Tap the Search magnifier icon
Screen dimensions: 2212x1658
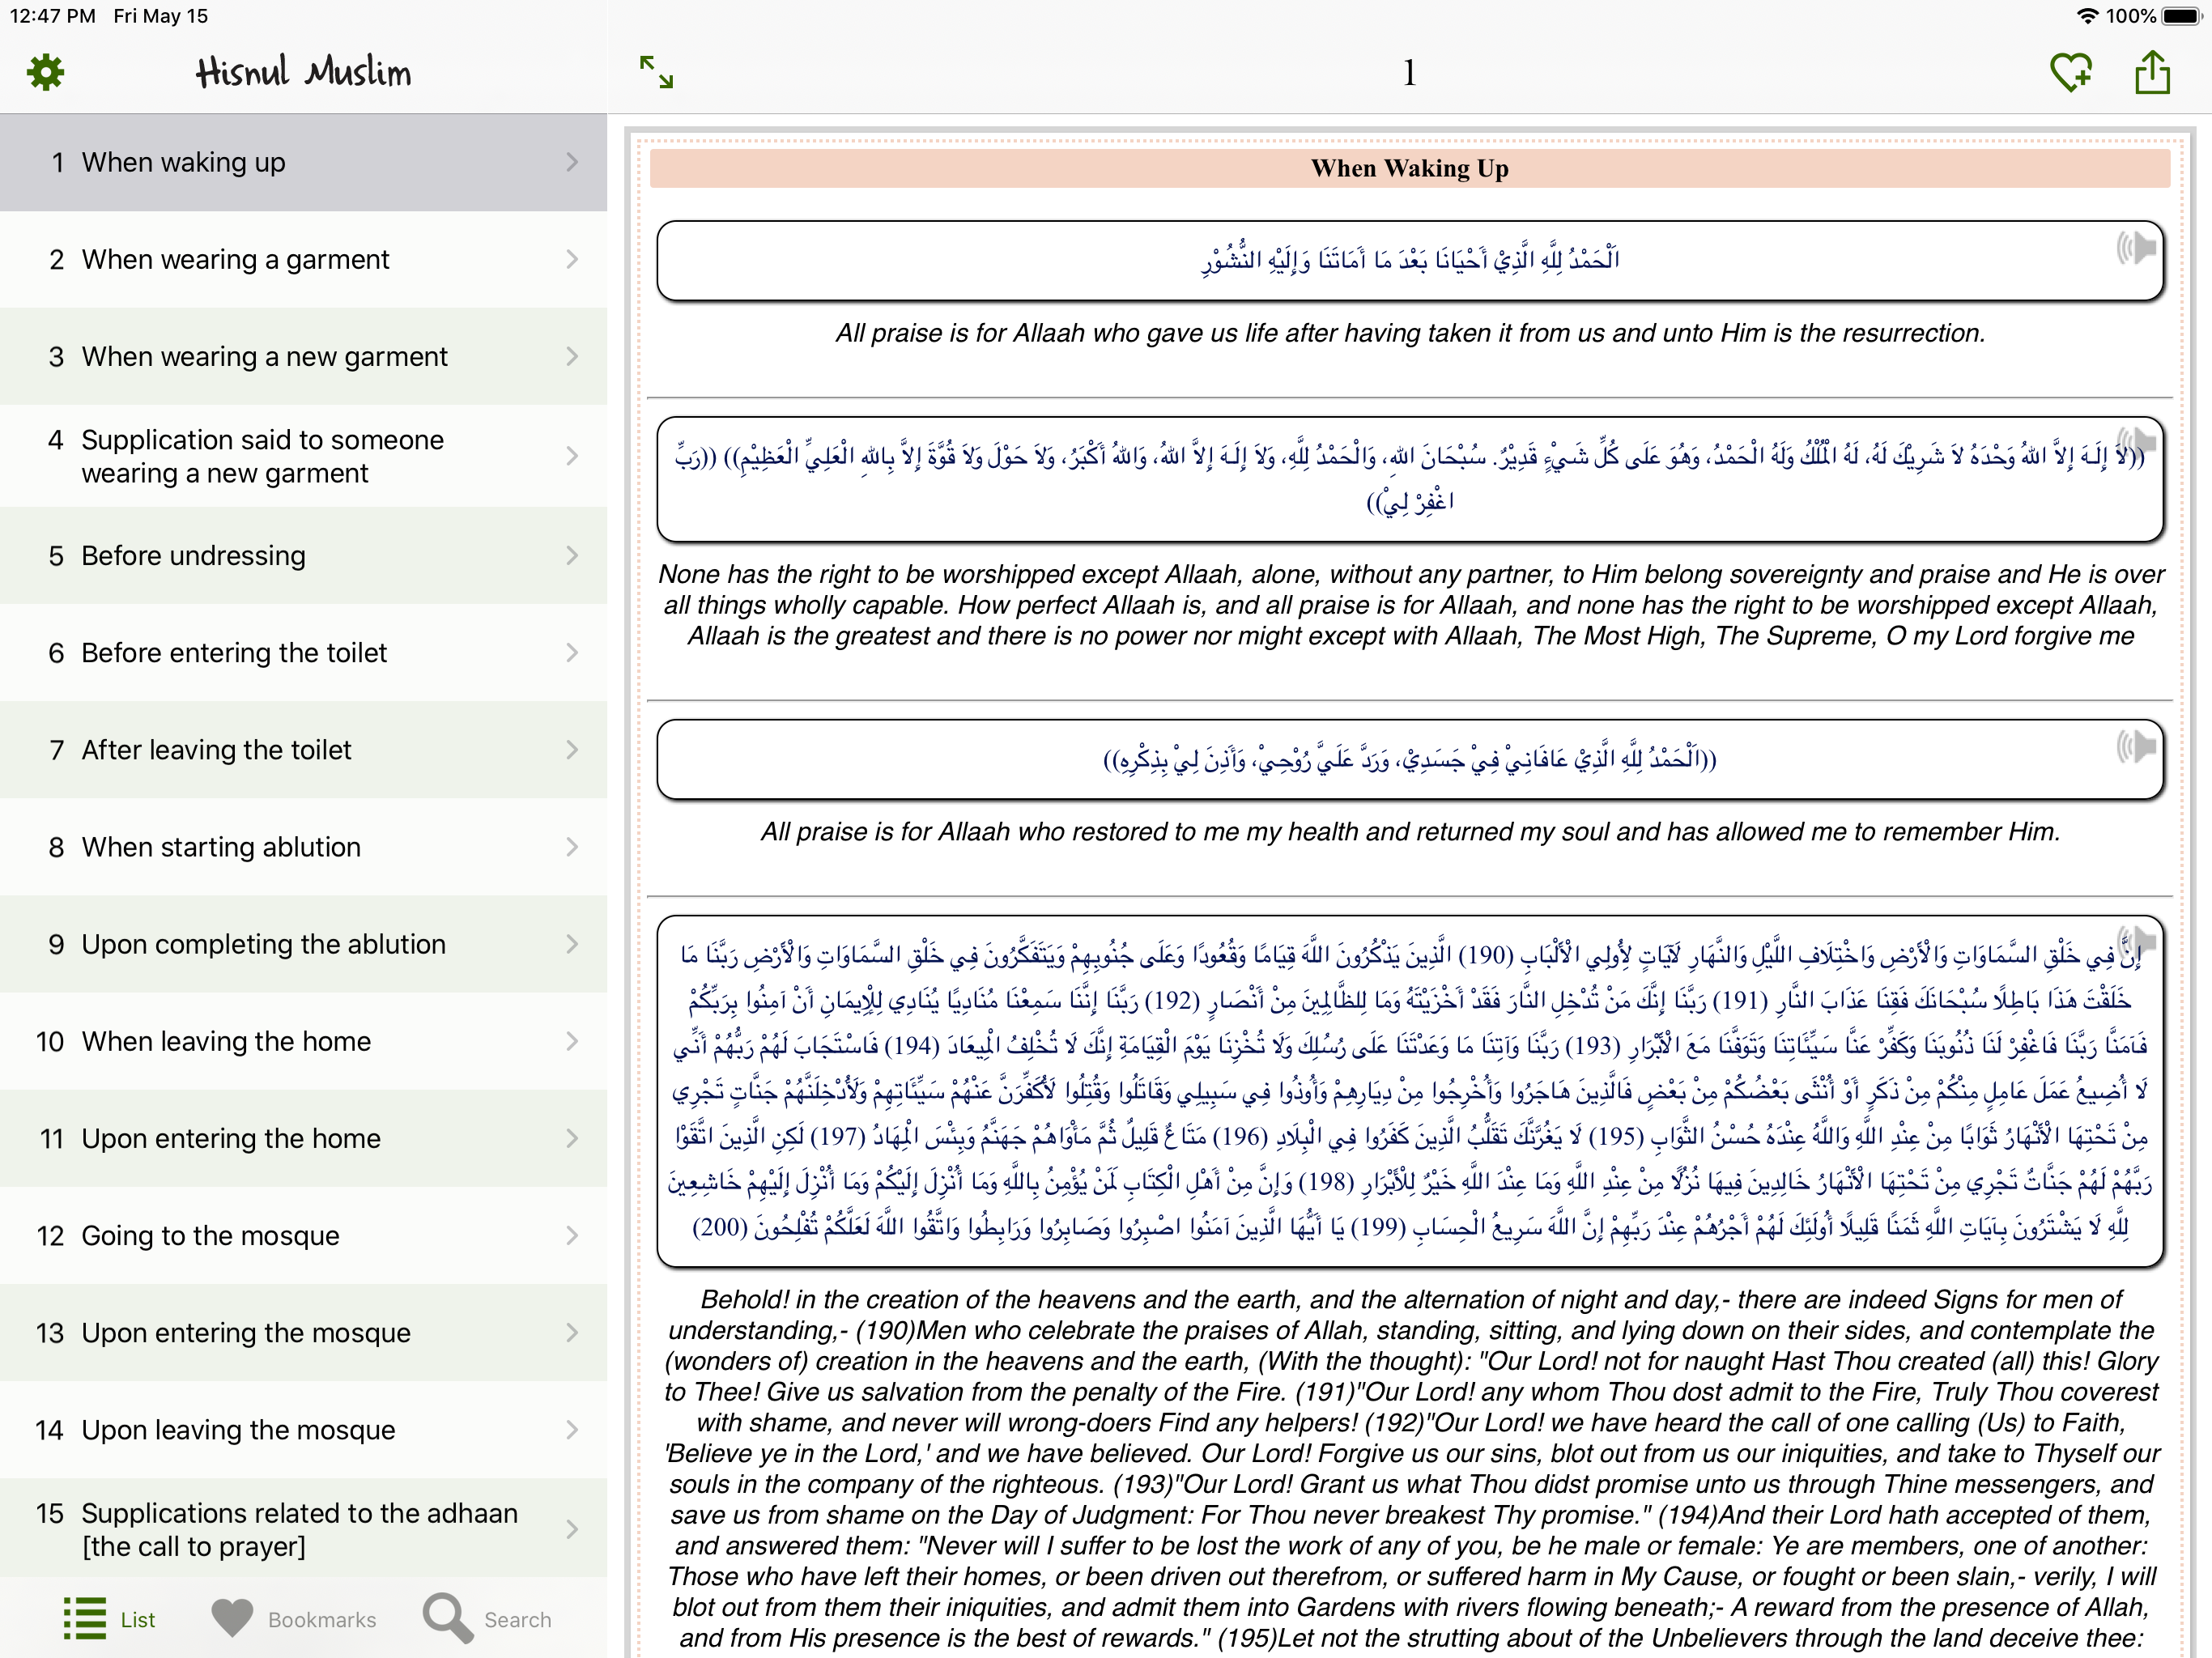[447, 1618]
